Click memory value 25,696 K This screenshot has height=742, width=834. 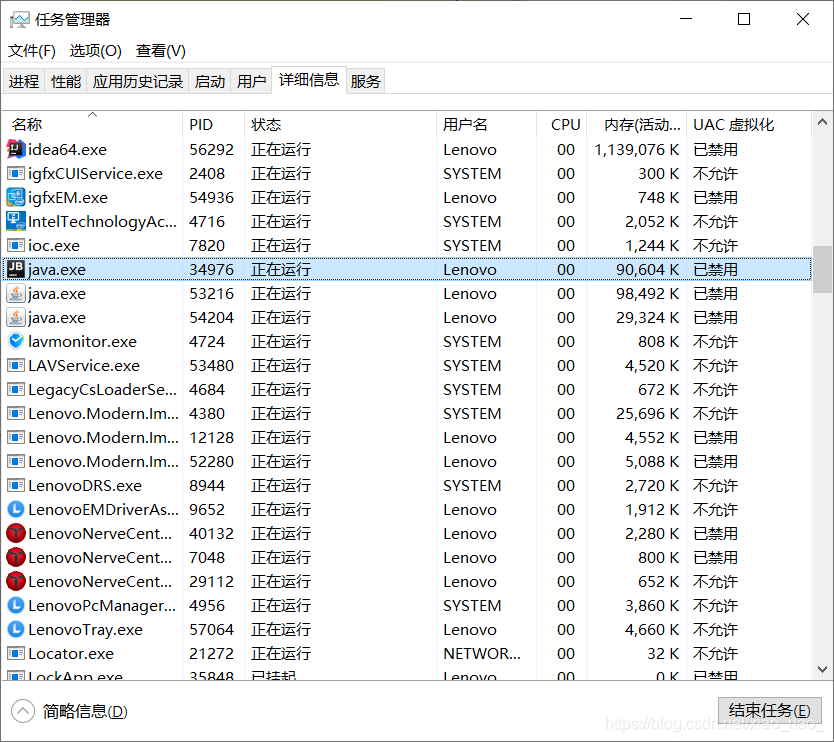(647, 413)
